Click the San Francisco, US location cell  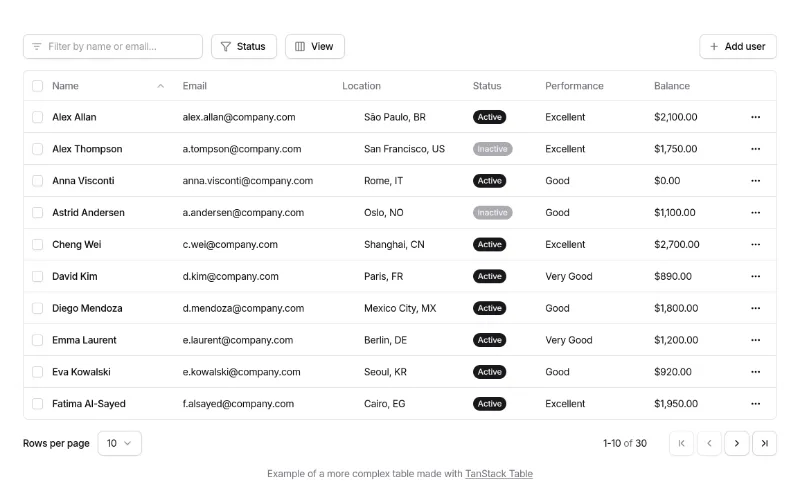tap(404, 149)
